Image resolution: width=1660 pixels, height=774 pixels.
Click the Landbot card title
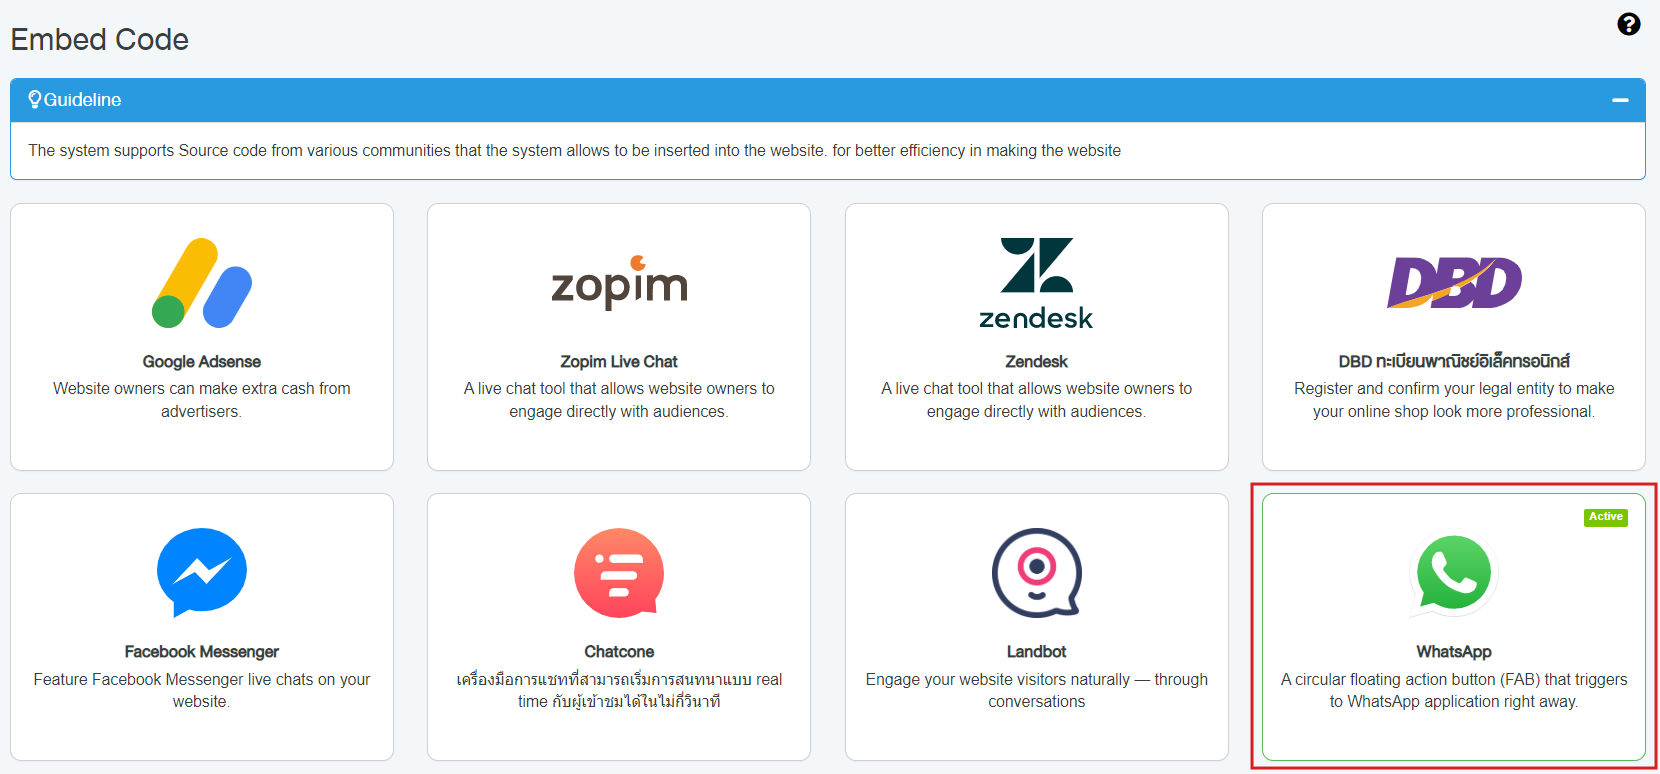pyautogui.click(x=1036, y=652)
